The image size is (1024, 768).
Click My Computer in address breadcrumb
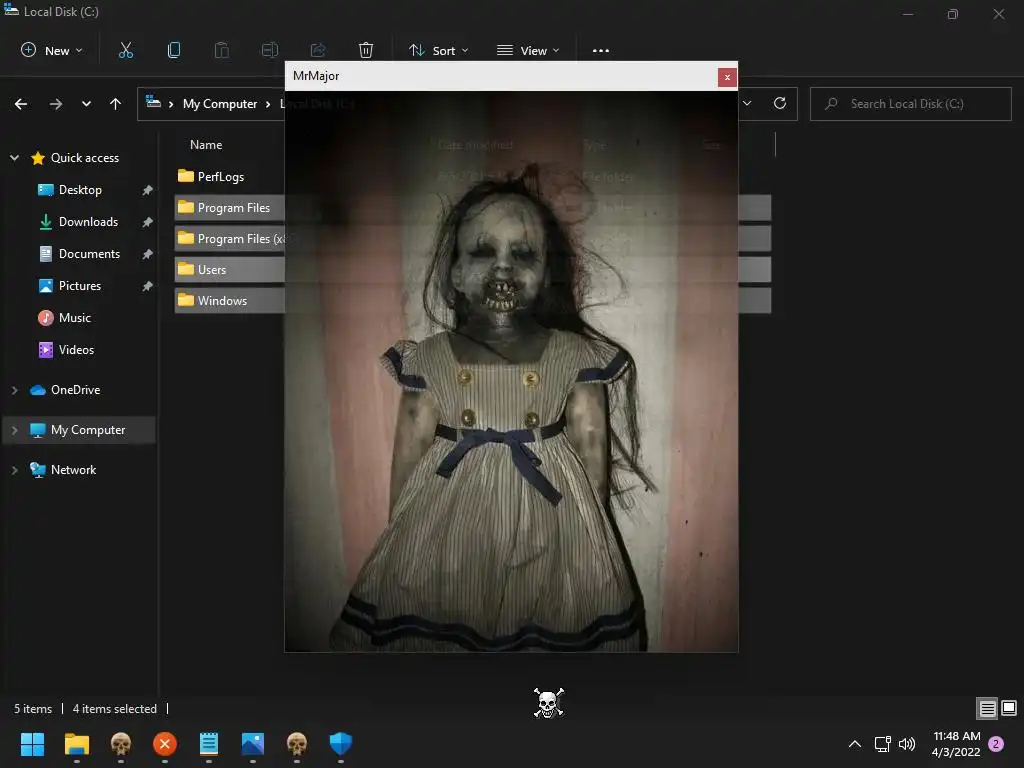(x=219, y=104)
